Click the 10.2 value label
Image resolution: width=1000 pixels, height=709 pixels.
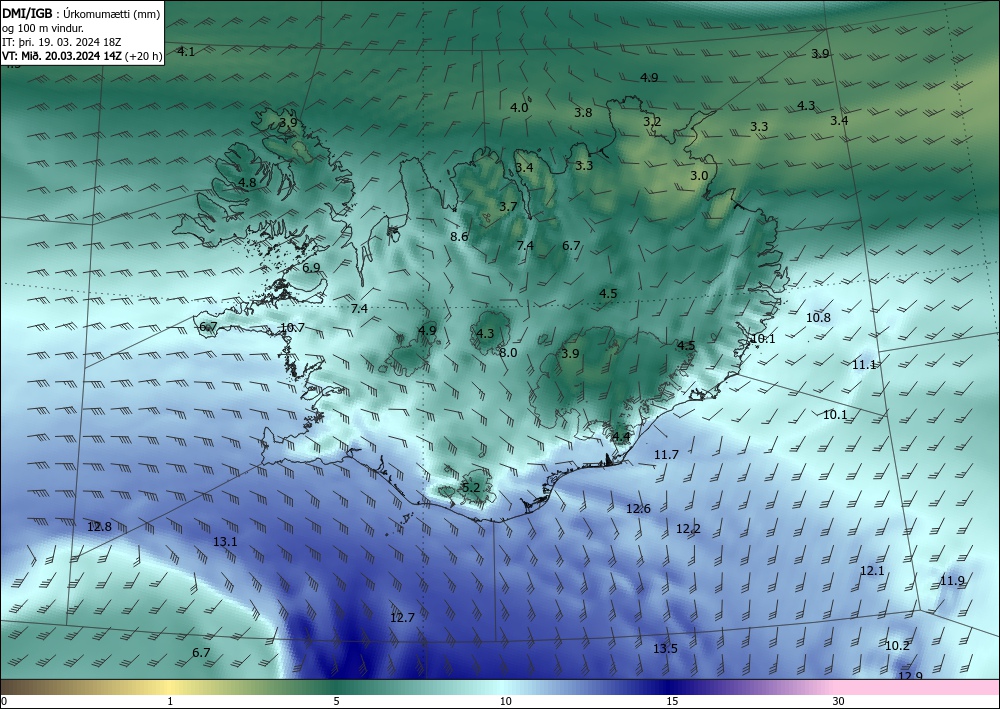(897, 646)
